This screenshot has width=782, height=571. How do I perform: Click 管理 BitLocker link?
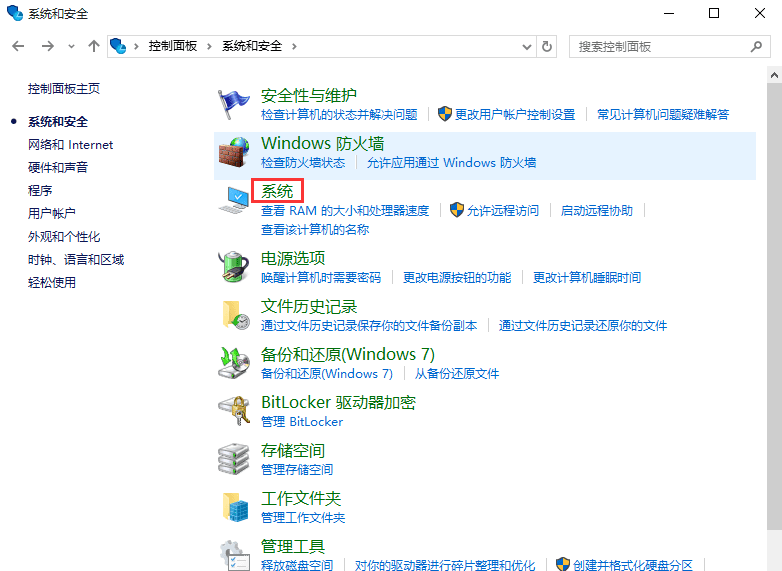point(302,421)
